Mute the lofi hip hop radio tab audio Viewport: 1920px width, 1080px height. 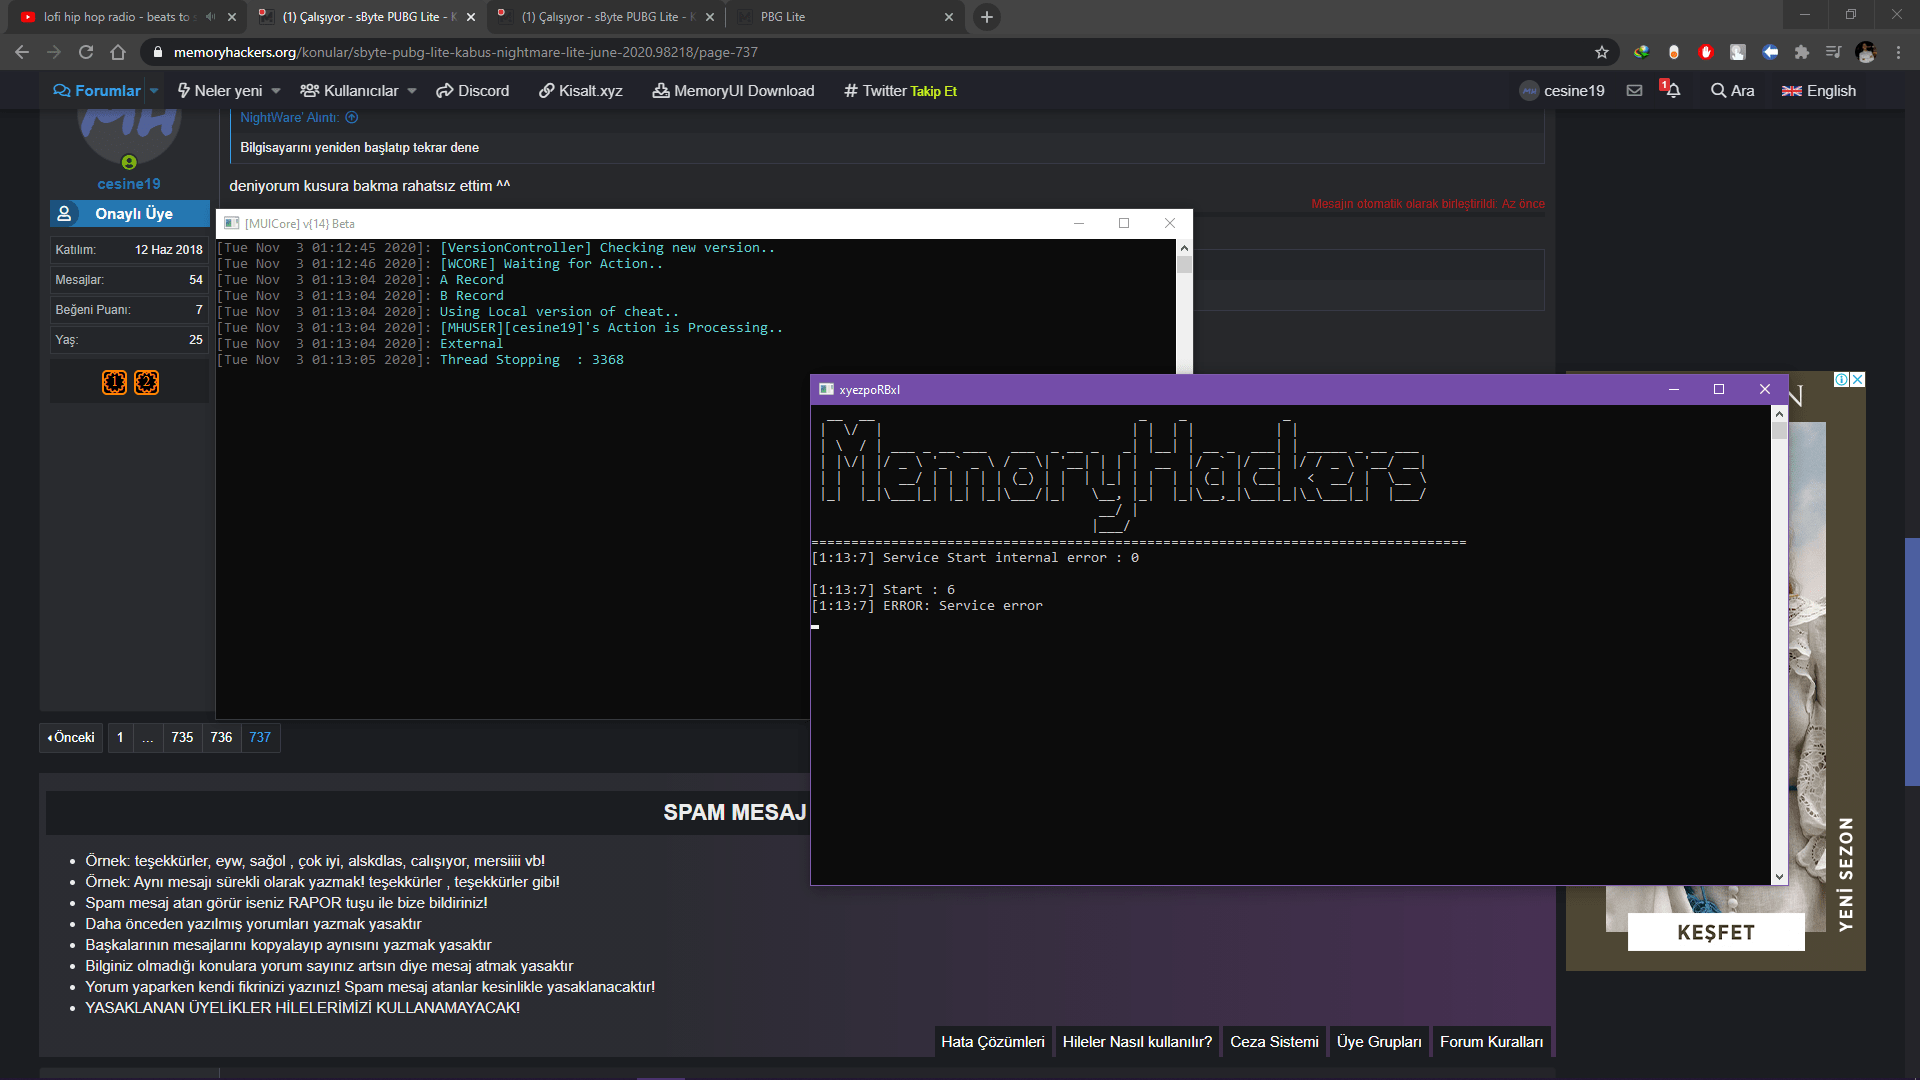pyautogui.click(x=210, y=17)
